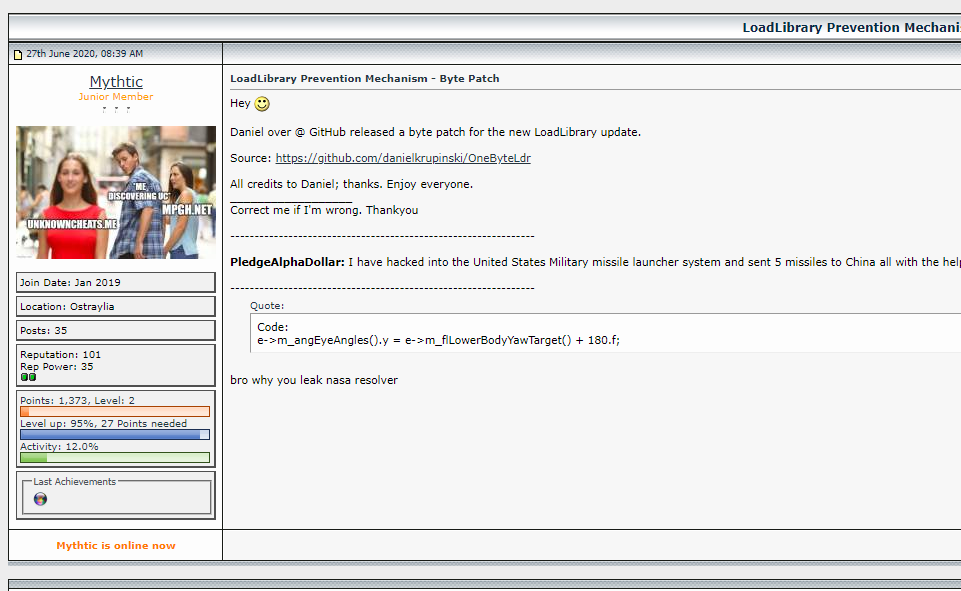Click the rightmost status icon under Mythtic's username
961x591 pixels.
click(129, 111)
